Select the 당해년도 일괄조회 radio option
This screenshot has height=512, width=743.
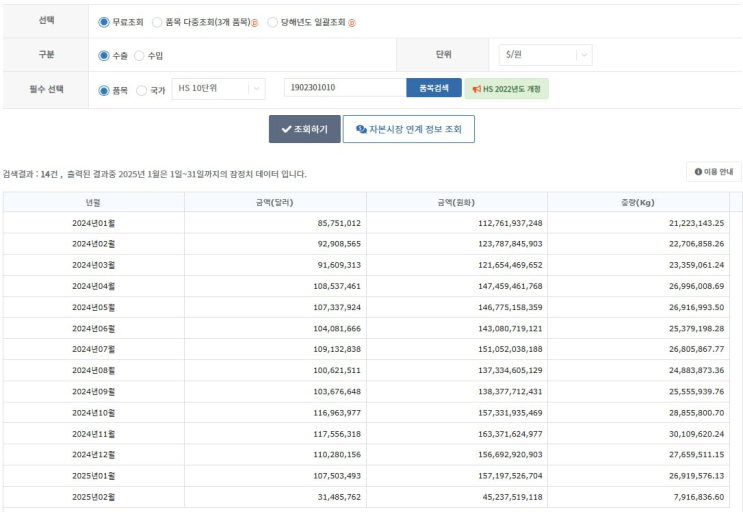[272, 22]
